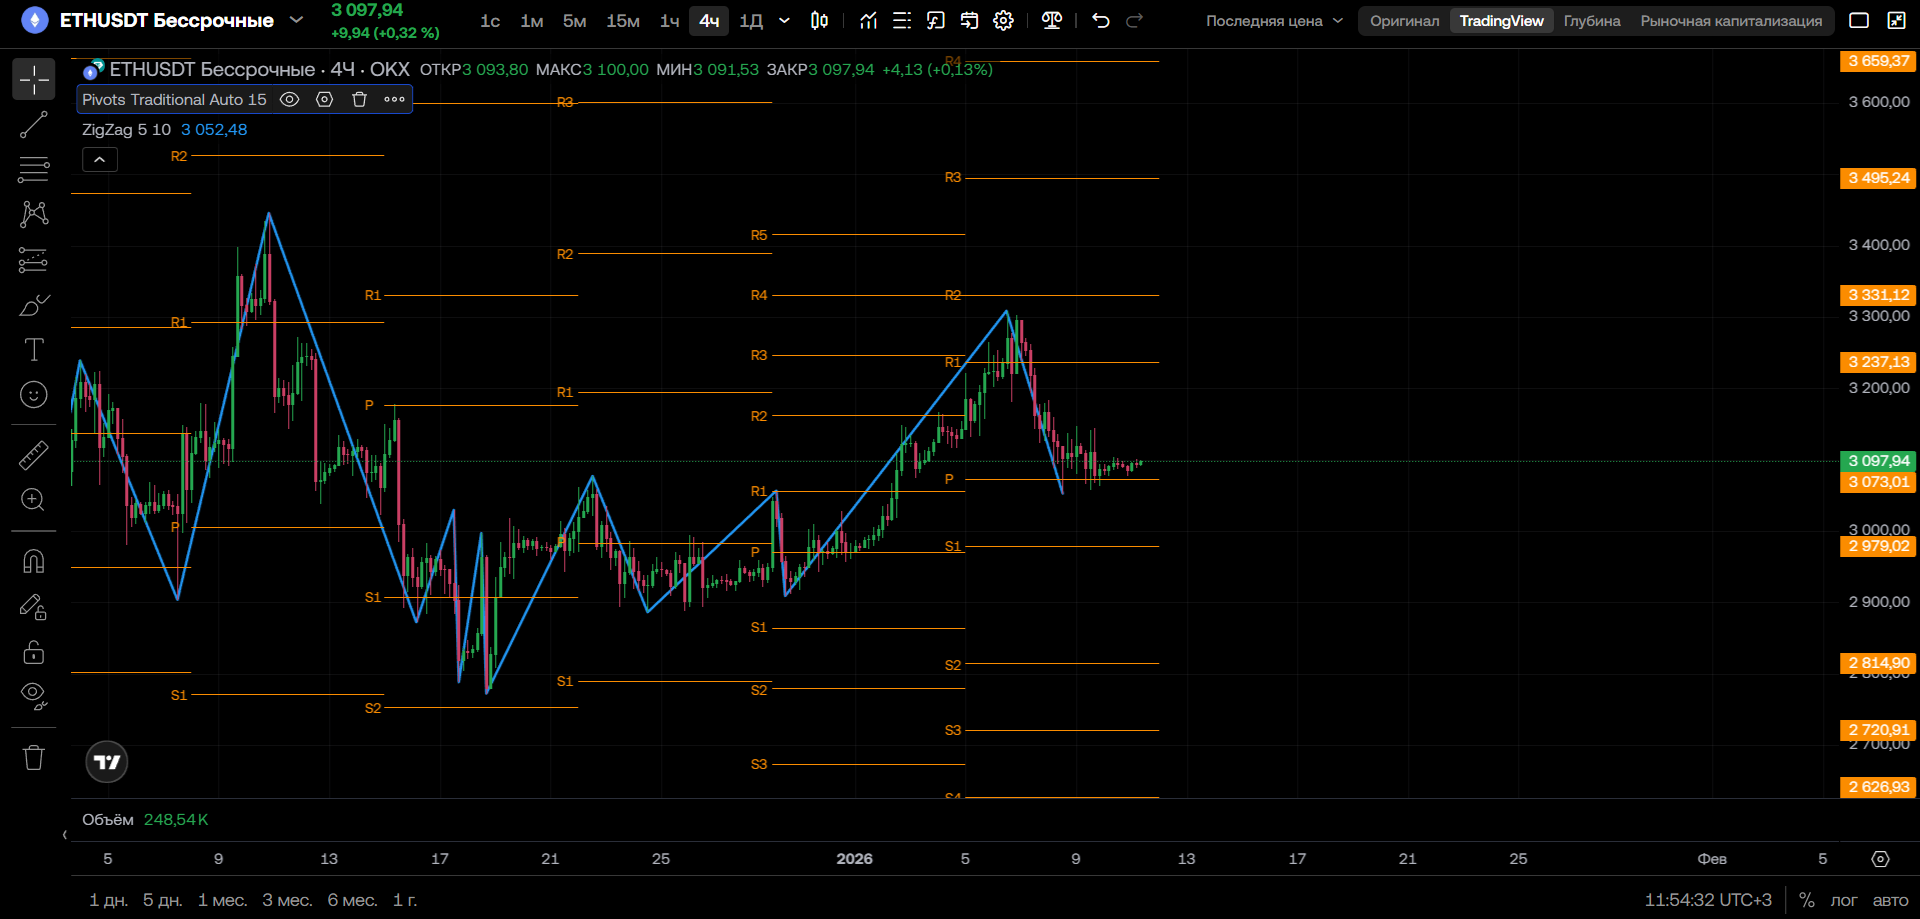The image size is (1920, 919).
Task: Set the range to 1 г.
Action: [405, 900]
